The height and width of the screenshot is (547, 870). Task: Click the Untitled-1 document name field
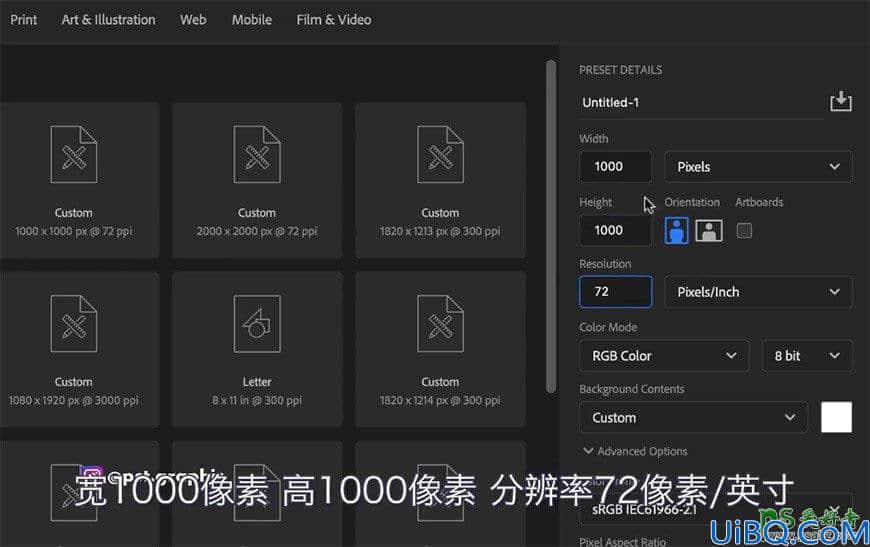[700, 103]
